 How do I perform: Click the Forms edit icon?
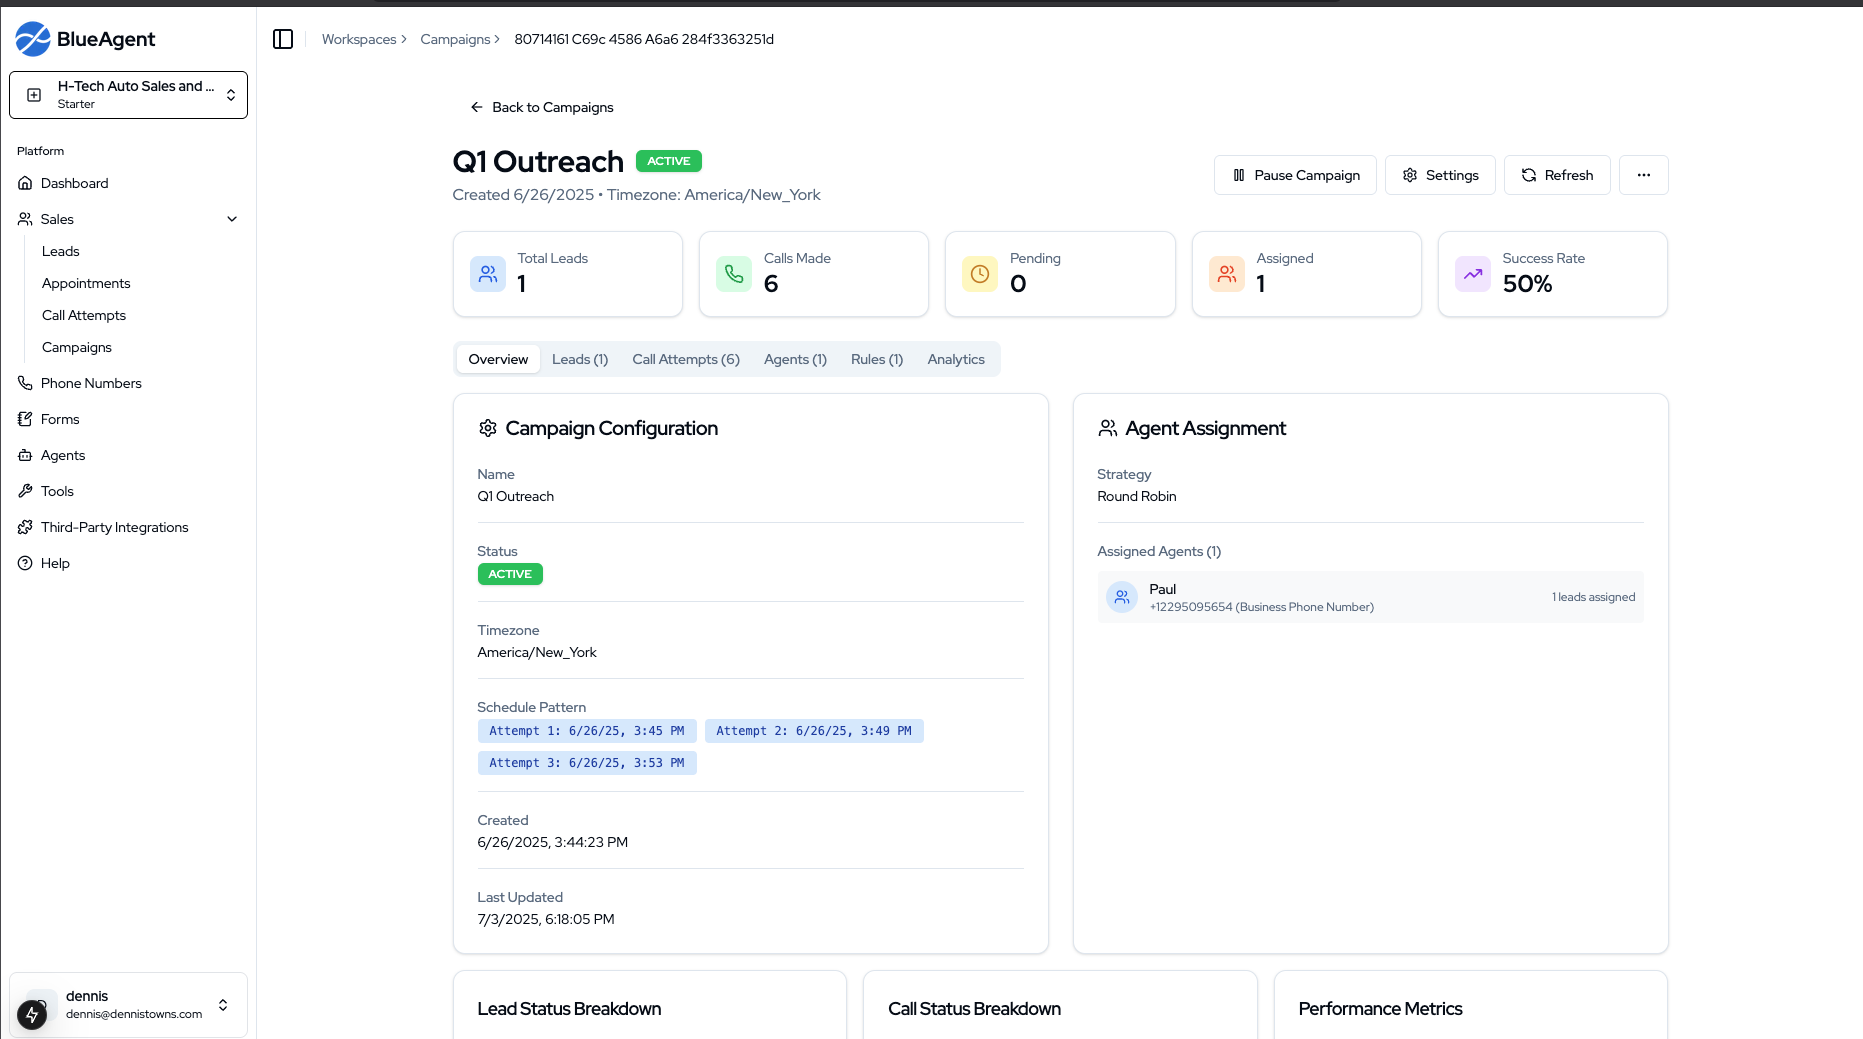[x=25, y=419]
